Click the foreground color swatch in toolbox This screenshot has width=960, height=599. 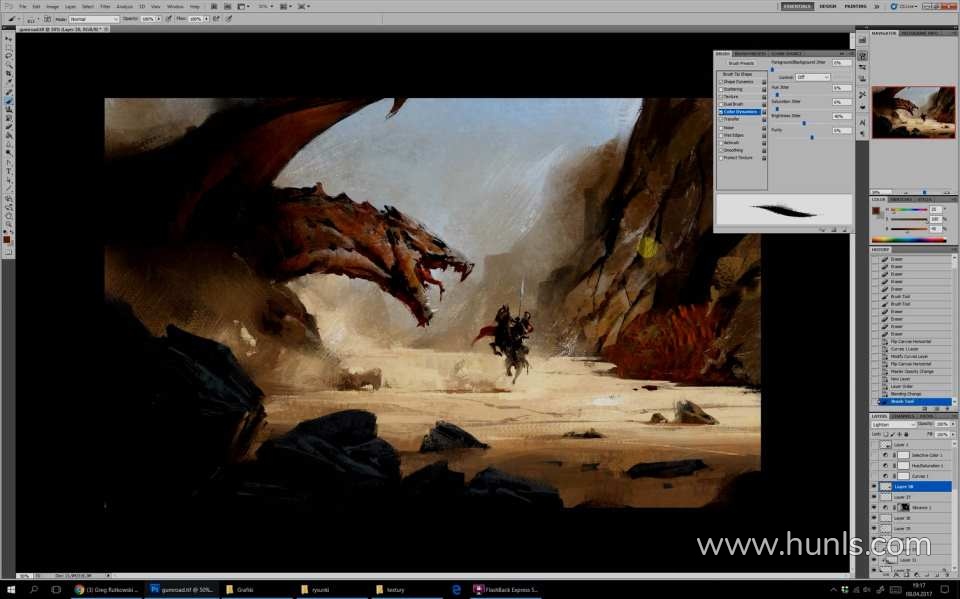point(7,239)
